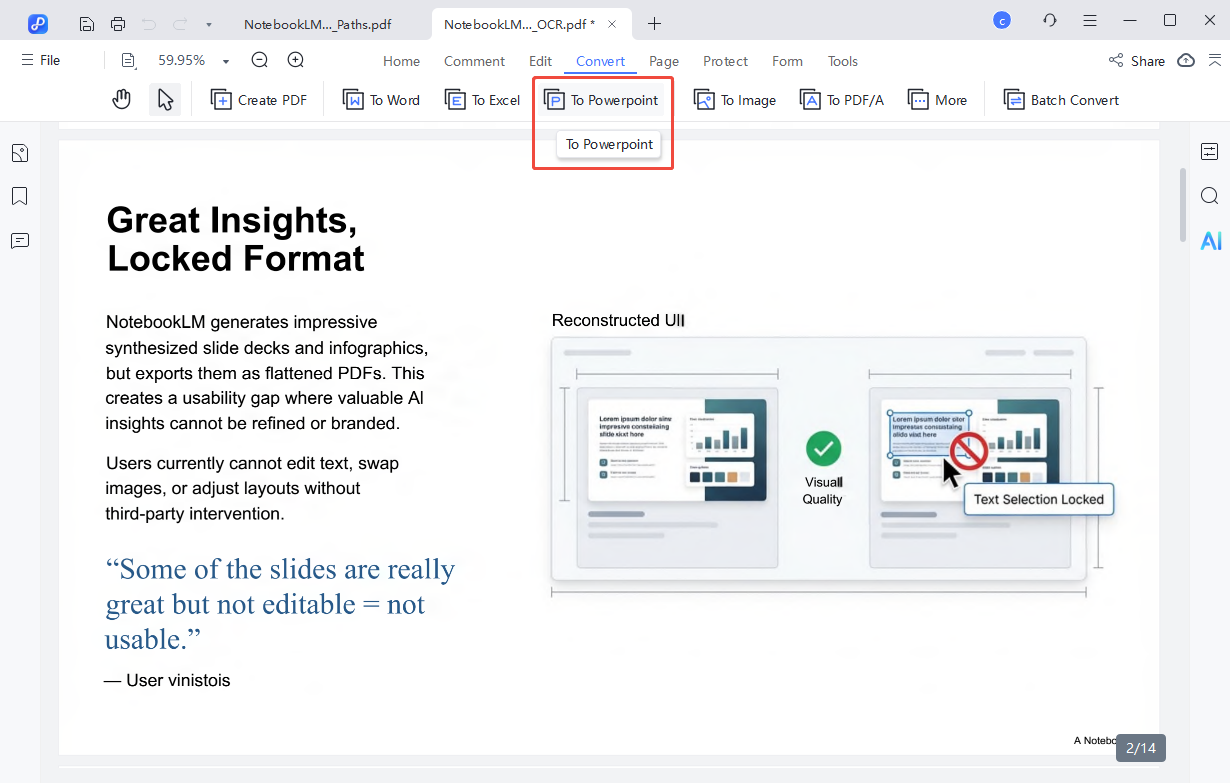Open the Search tool on right sidebar

[x=1210, y=196]
